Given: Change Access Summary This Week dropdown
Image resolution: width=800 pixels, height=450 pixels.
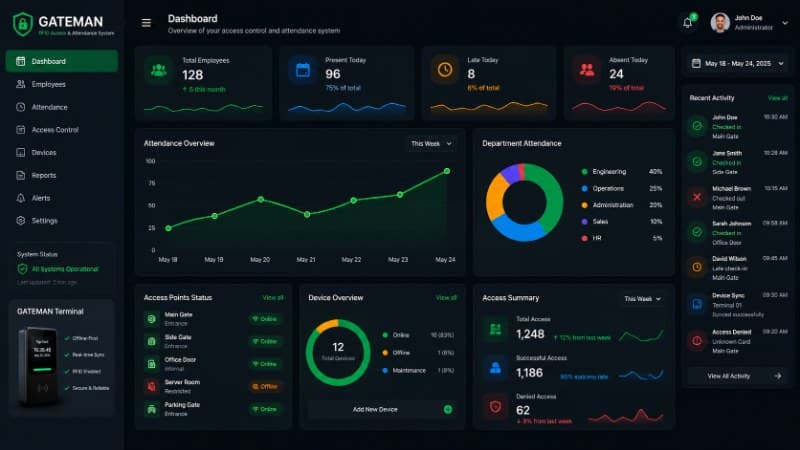Looking at the screenshot, I should pyautogui.click(x=642, y=298).
